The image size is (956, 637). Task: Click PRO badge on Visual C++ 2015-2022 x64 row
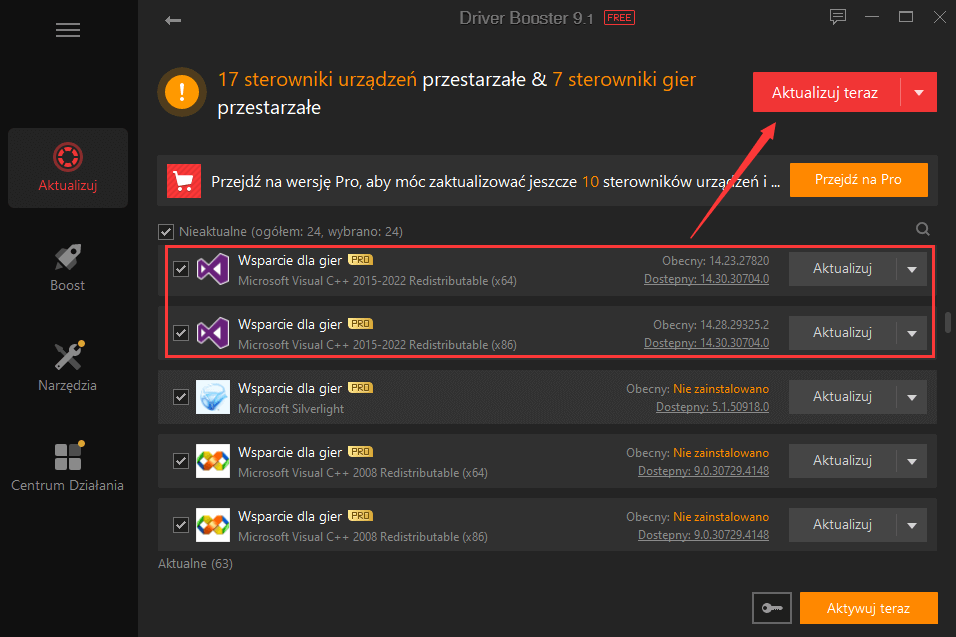360,260
